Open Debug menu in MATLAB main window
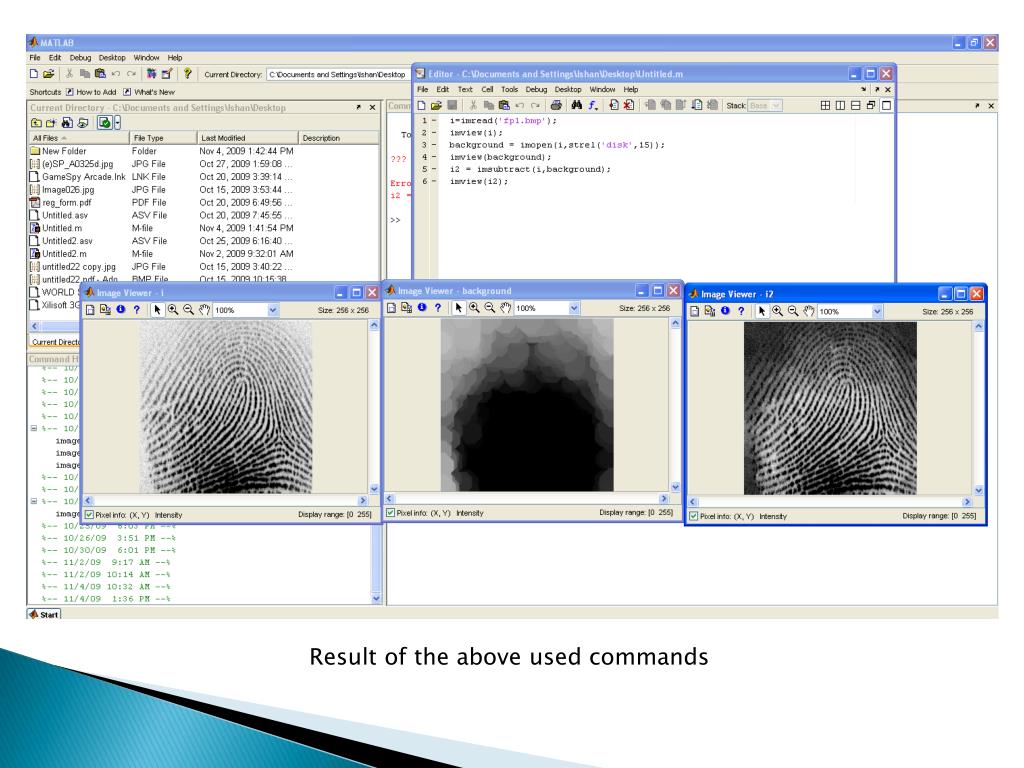Viewport: 1024px width, 768px height. (80, 57)
